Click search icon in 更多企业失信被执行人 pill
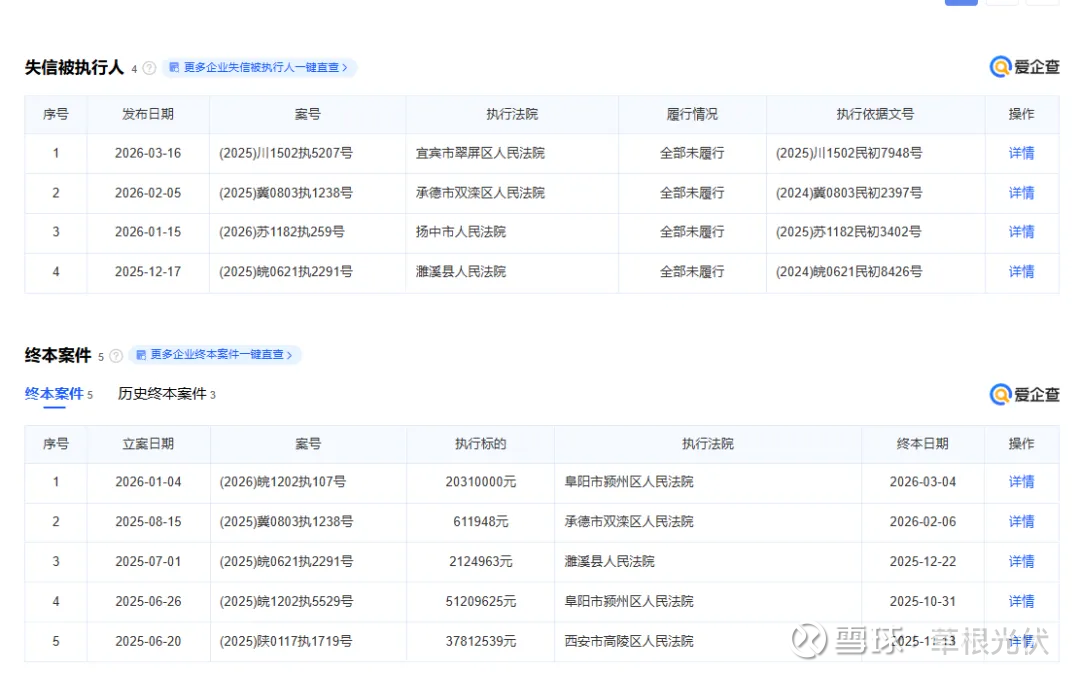1080x674 pixels. click(x=174, y=68)
